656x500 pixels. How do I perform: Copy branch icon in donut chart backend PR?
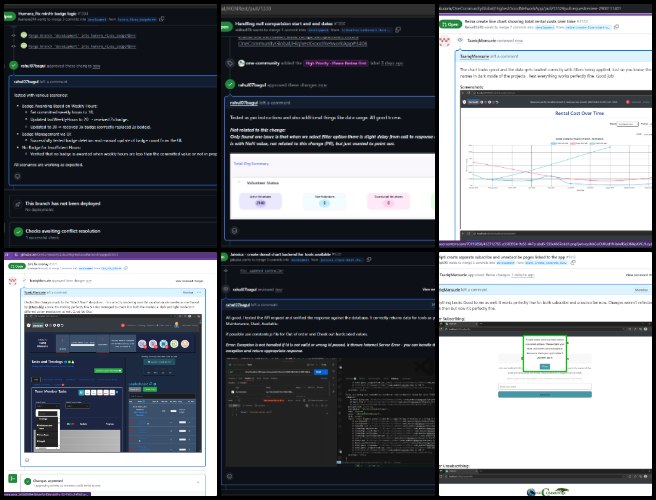pyautogui.click(x=369, y=259)
